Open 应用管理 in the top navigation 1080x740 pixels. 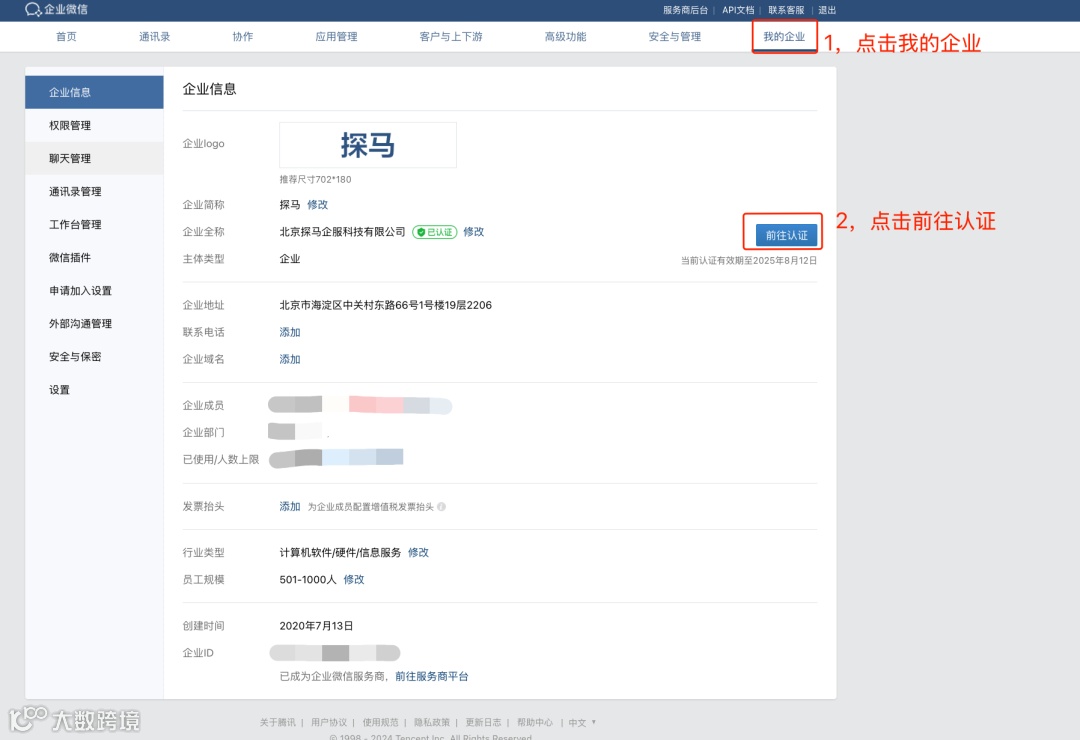point(336,37)
